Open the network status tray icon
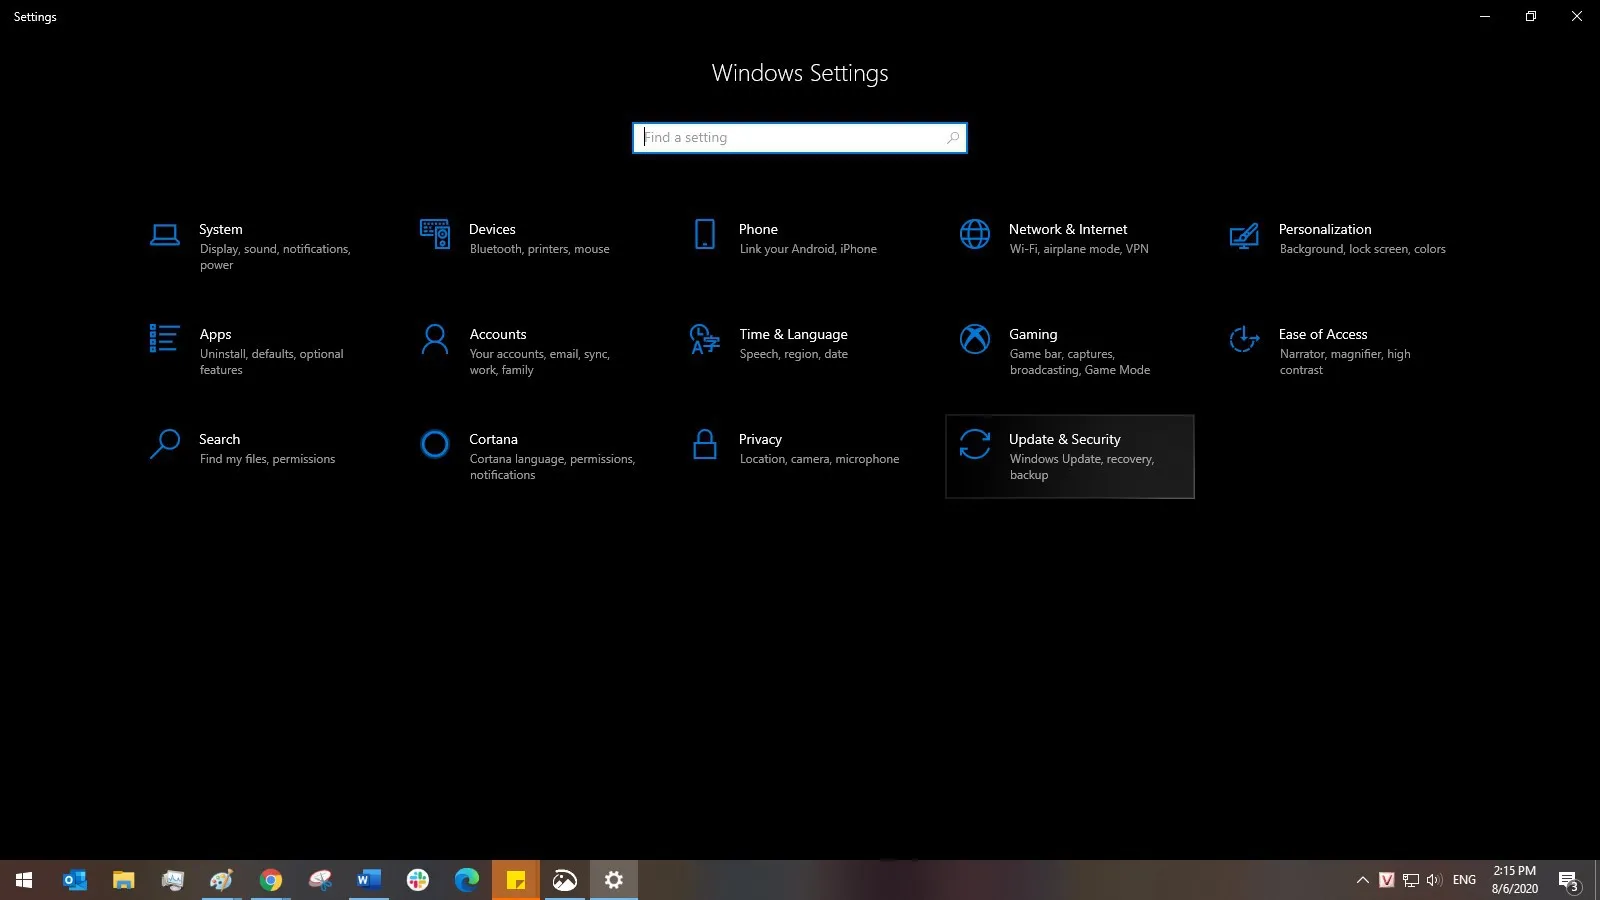The image size is (1600, 900). [x=1410, y=880]
